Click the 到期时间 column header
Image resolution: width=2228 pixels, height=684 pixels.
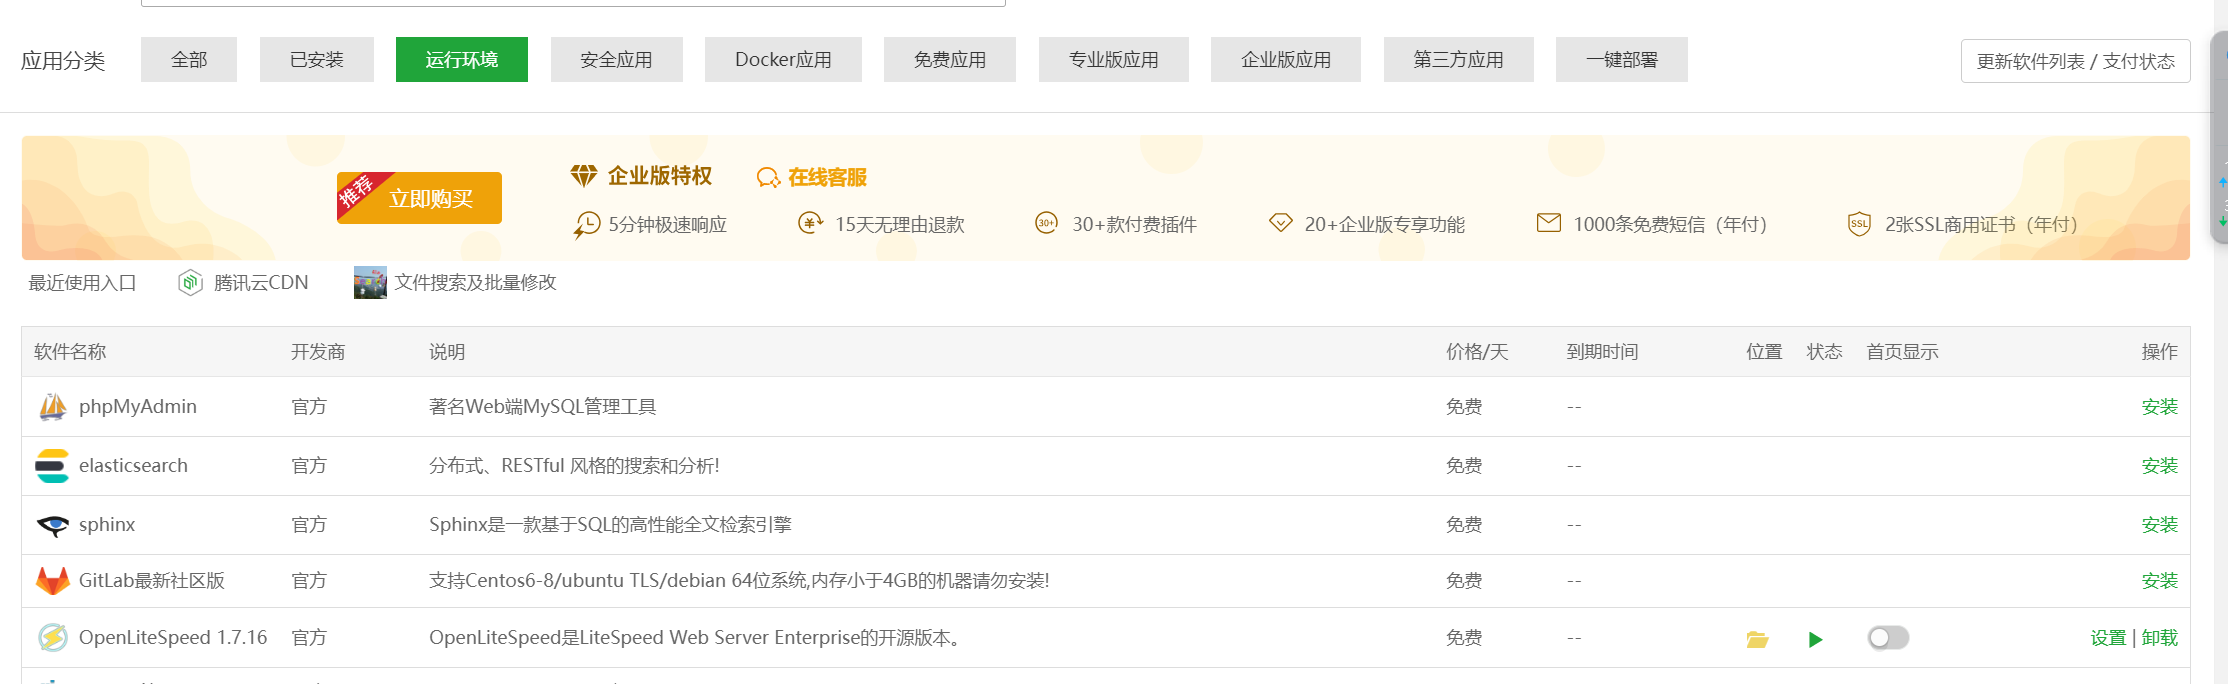click(1603, 352)
